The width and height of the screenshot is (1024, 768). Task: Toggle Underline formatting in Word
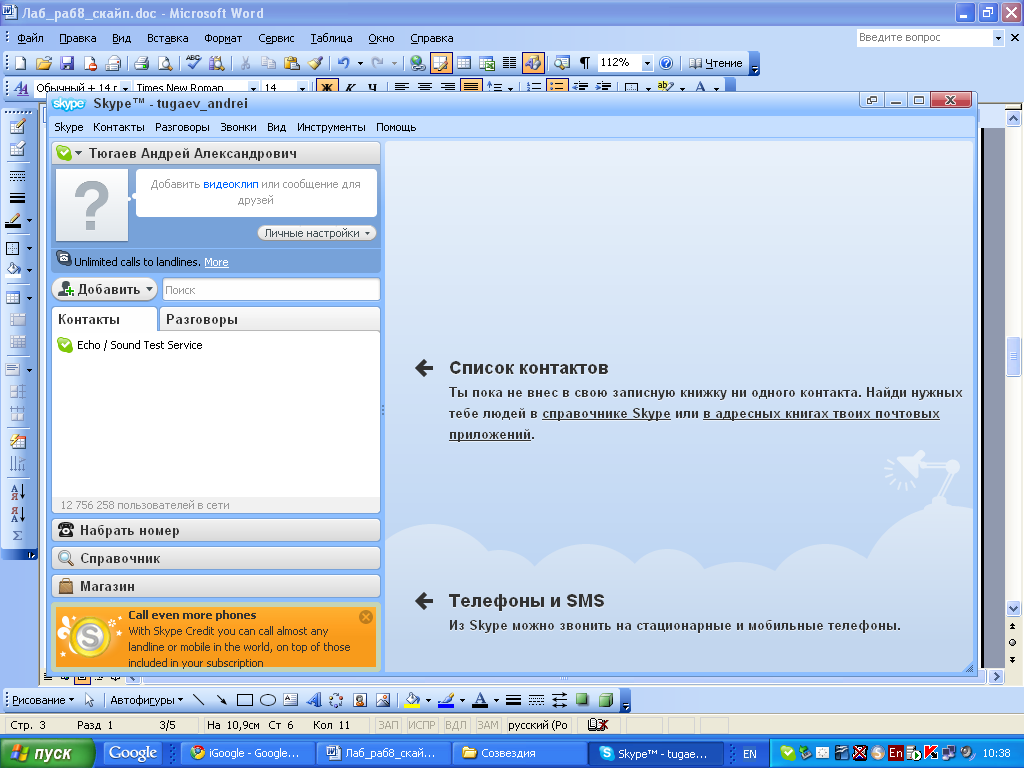point(372,87)
